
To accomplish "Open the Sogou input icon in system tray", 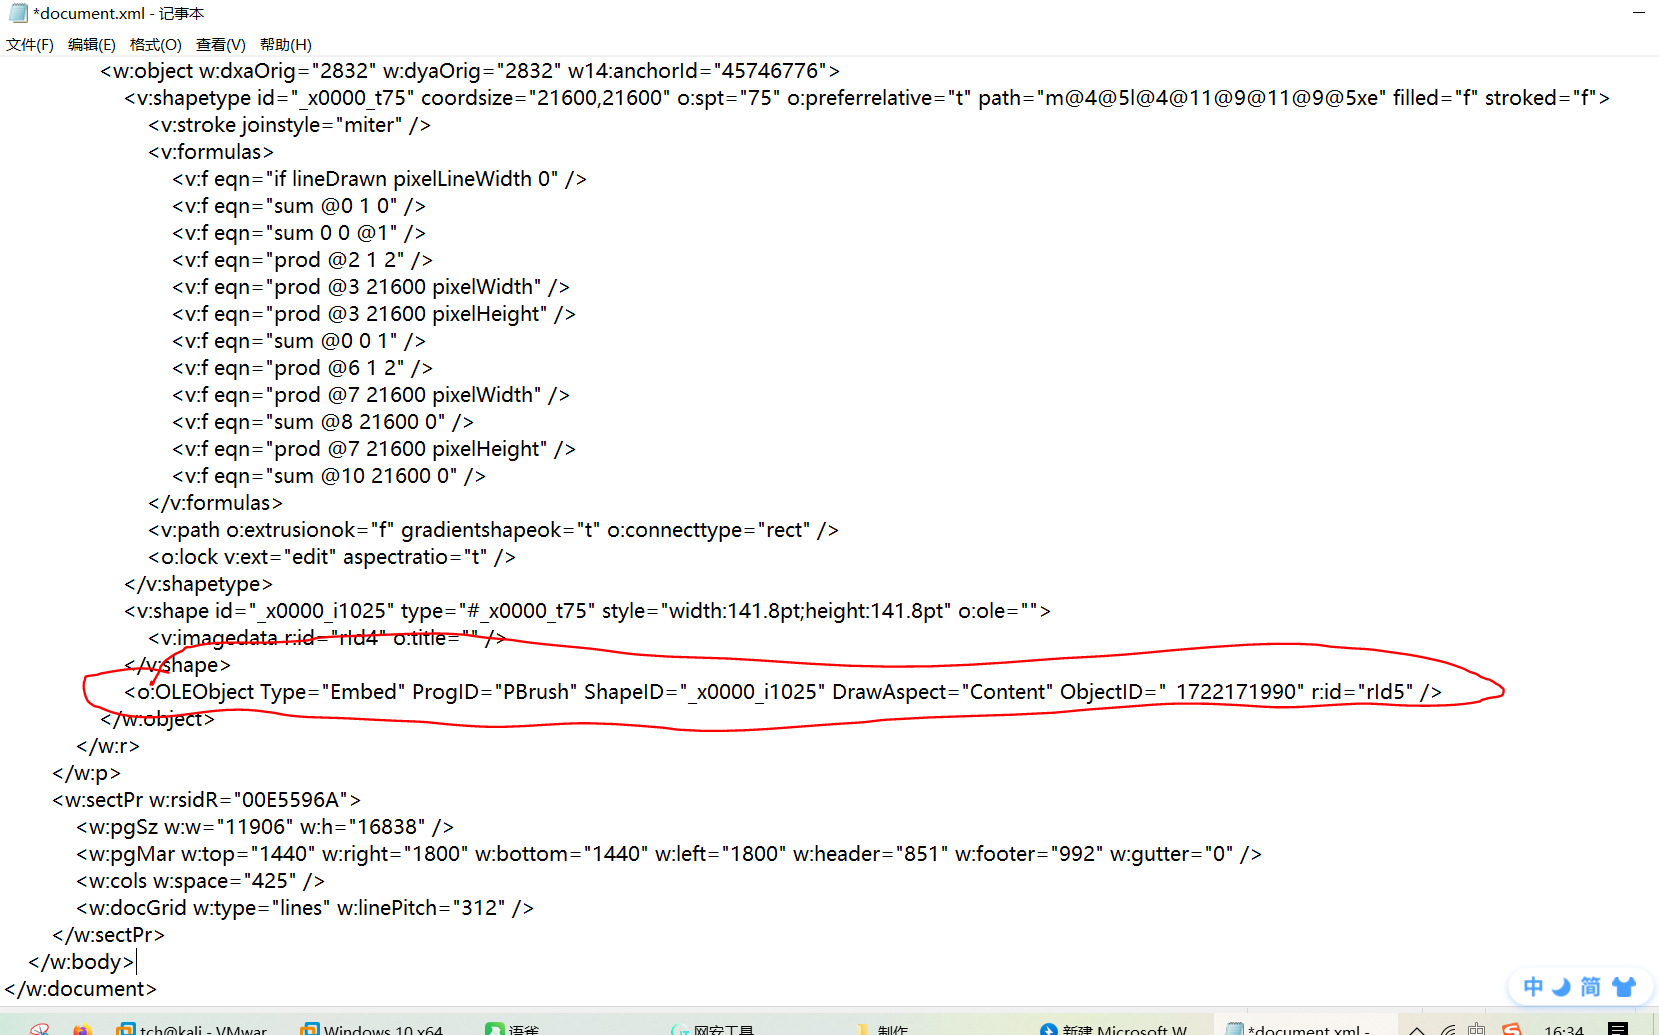I will [x=1512, y=1028].
